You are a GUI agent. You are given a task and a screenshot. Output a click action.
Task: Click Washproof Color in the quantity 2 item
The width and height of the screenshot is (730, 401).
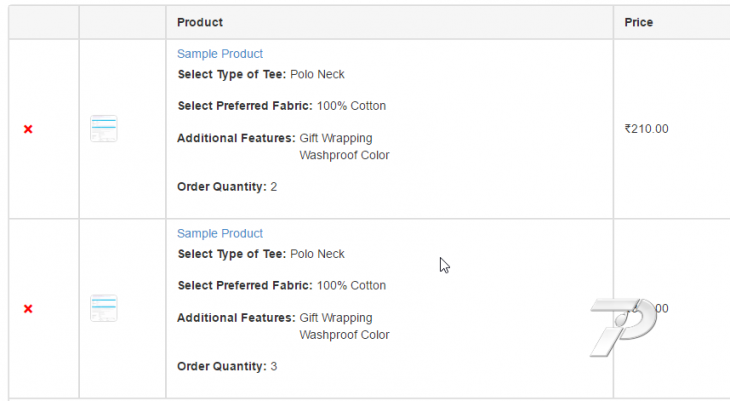[344, 155]
